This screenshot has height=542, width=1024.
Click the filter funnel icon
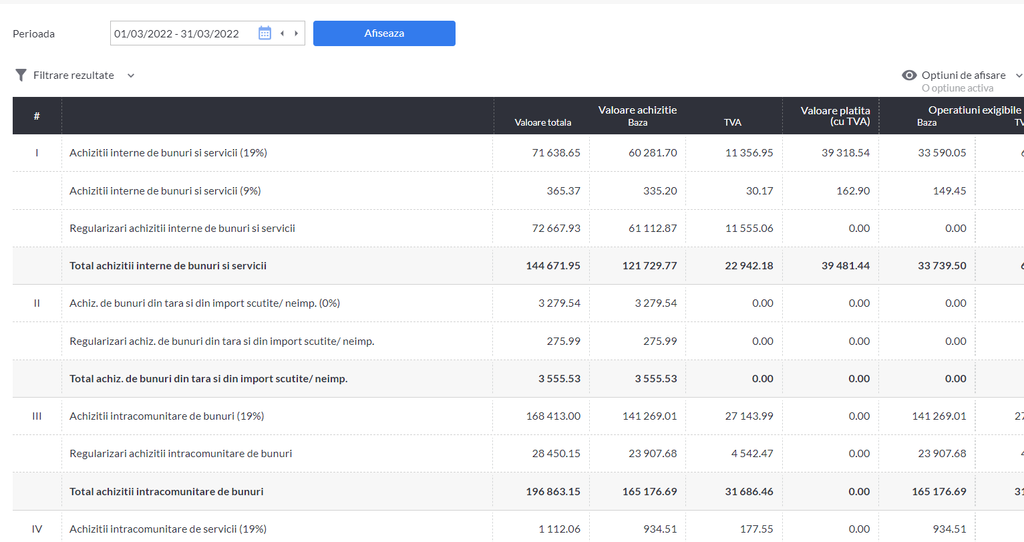(21, 76)
